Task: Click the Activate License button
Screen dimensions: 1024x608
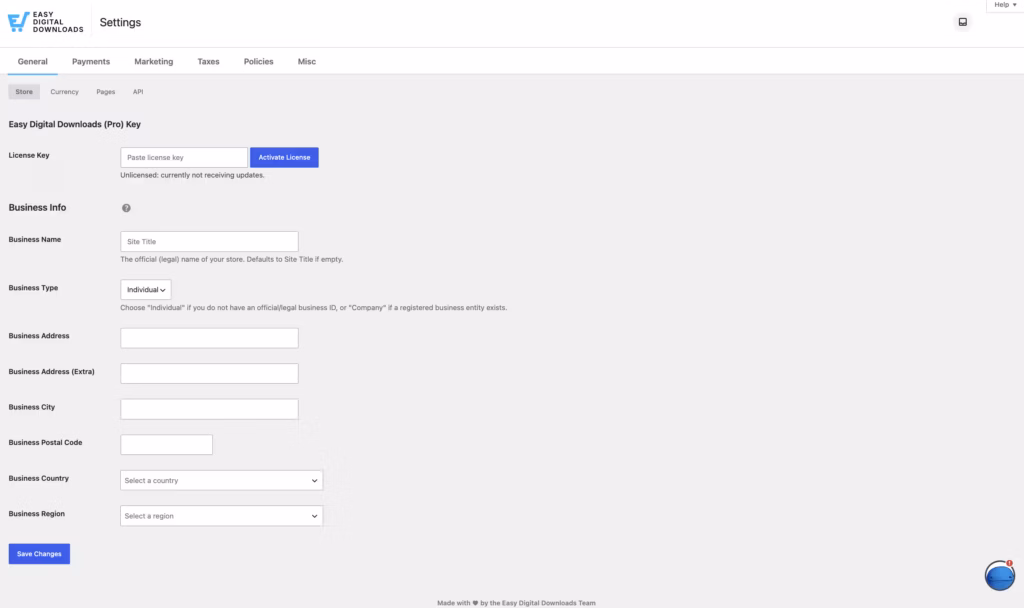Action: point(284,157)
